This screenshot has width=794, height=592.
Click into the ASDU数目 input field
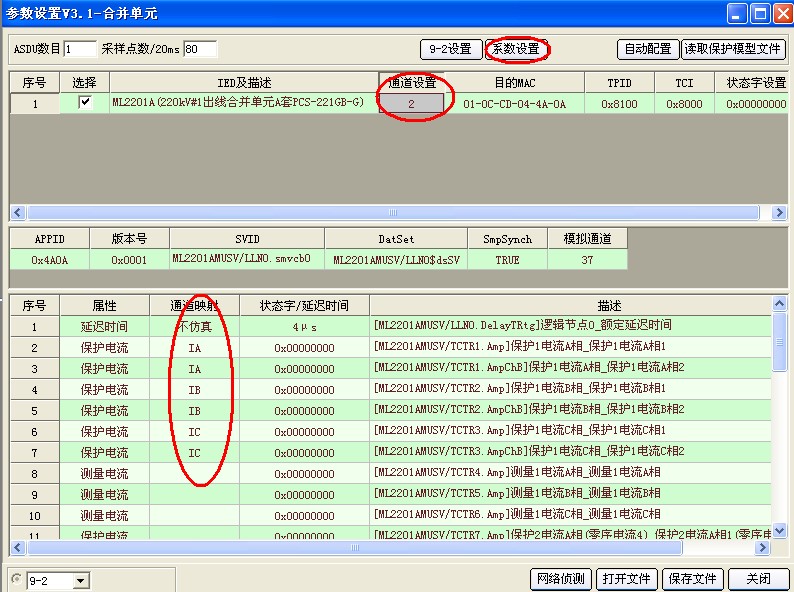pos(80,49)
